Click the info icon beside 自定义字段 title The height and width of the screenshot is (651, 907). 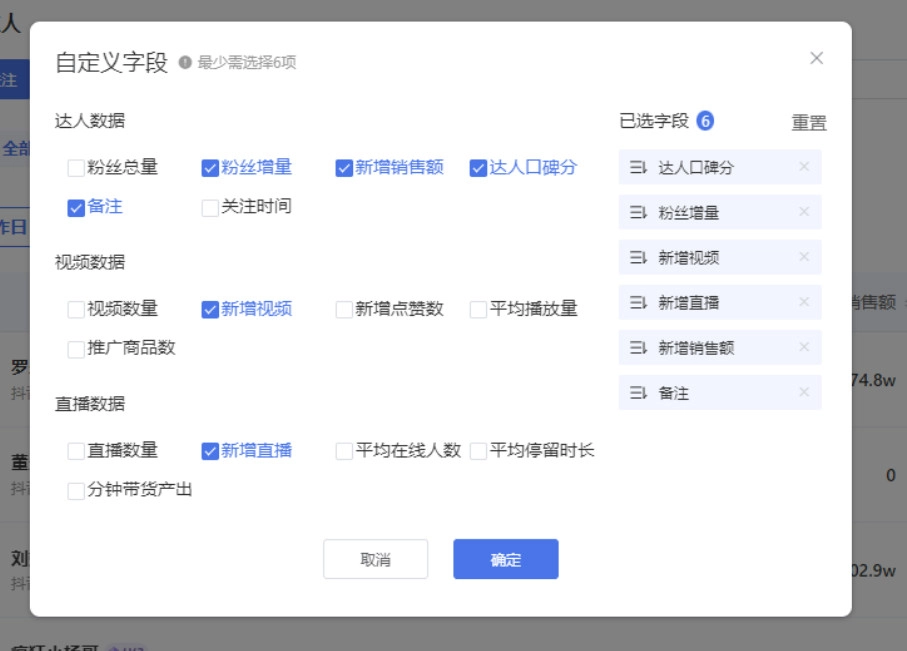(185, 63)
